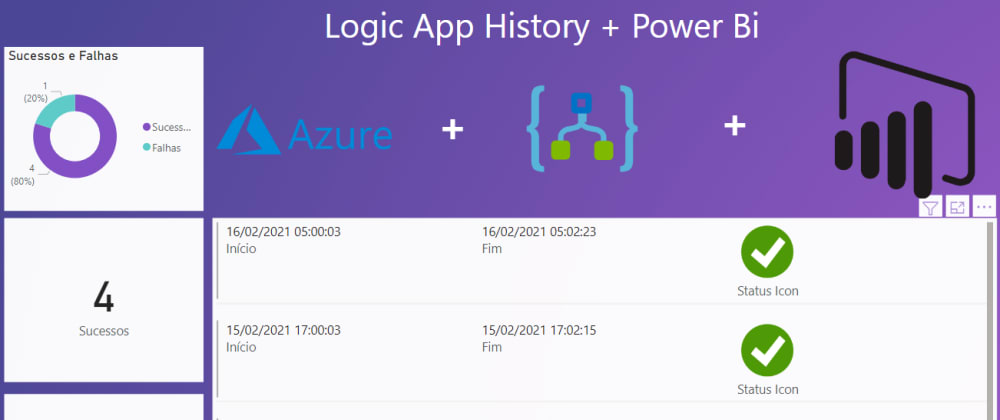Open focus mode icon above the table
The width and height of the screenshot is (1000, 420).
(x=957, y=208)
